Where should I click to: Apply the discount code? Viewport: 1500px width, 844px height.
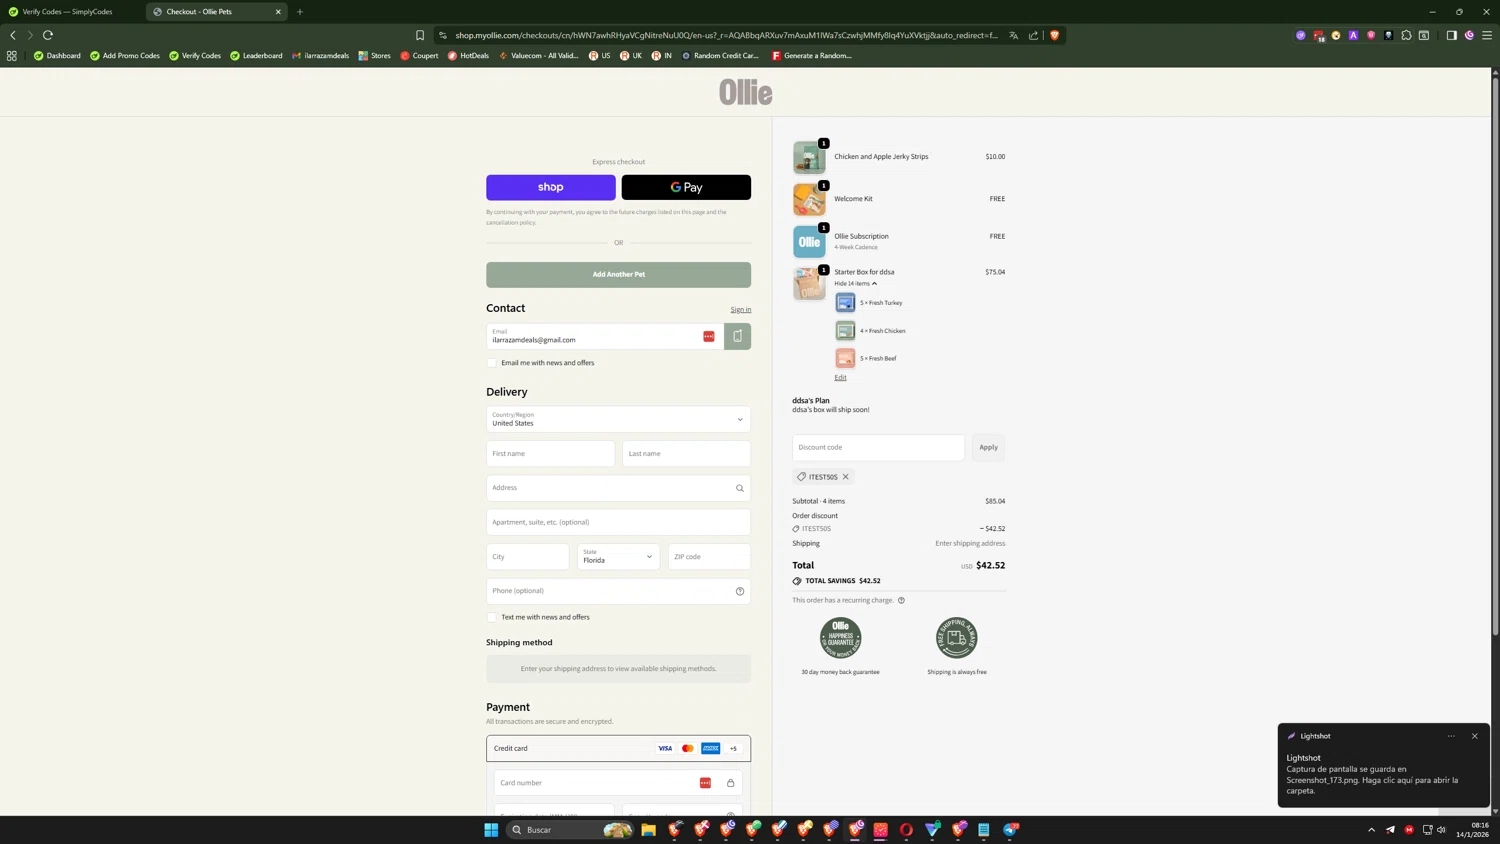click(988, 447)
